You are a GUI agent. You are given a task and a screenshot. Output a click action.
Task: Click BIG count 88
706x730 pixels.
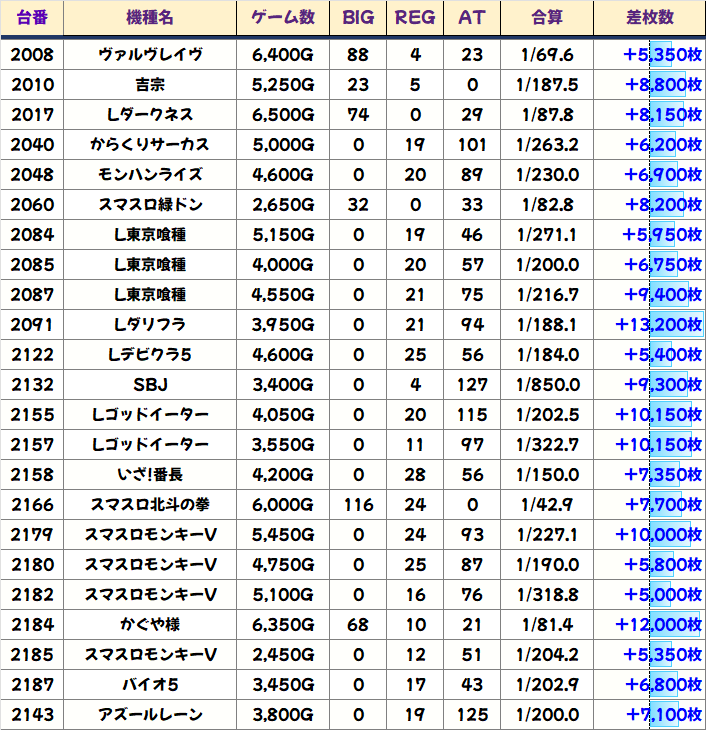(x=358, y=55)
